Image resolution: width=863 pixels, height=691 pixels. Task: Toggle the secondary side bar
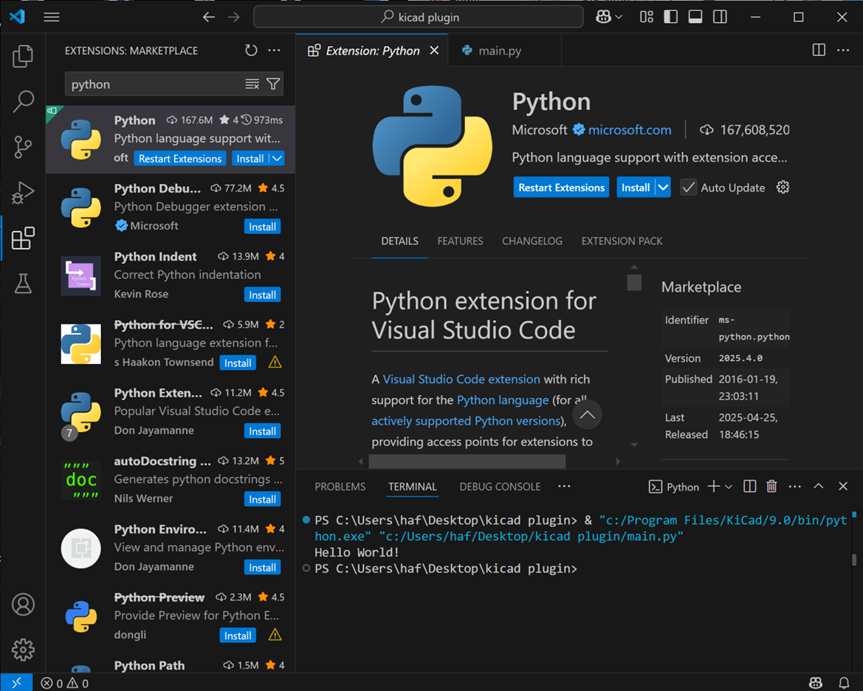720,17
